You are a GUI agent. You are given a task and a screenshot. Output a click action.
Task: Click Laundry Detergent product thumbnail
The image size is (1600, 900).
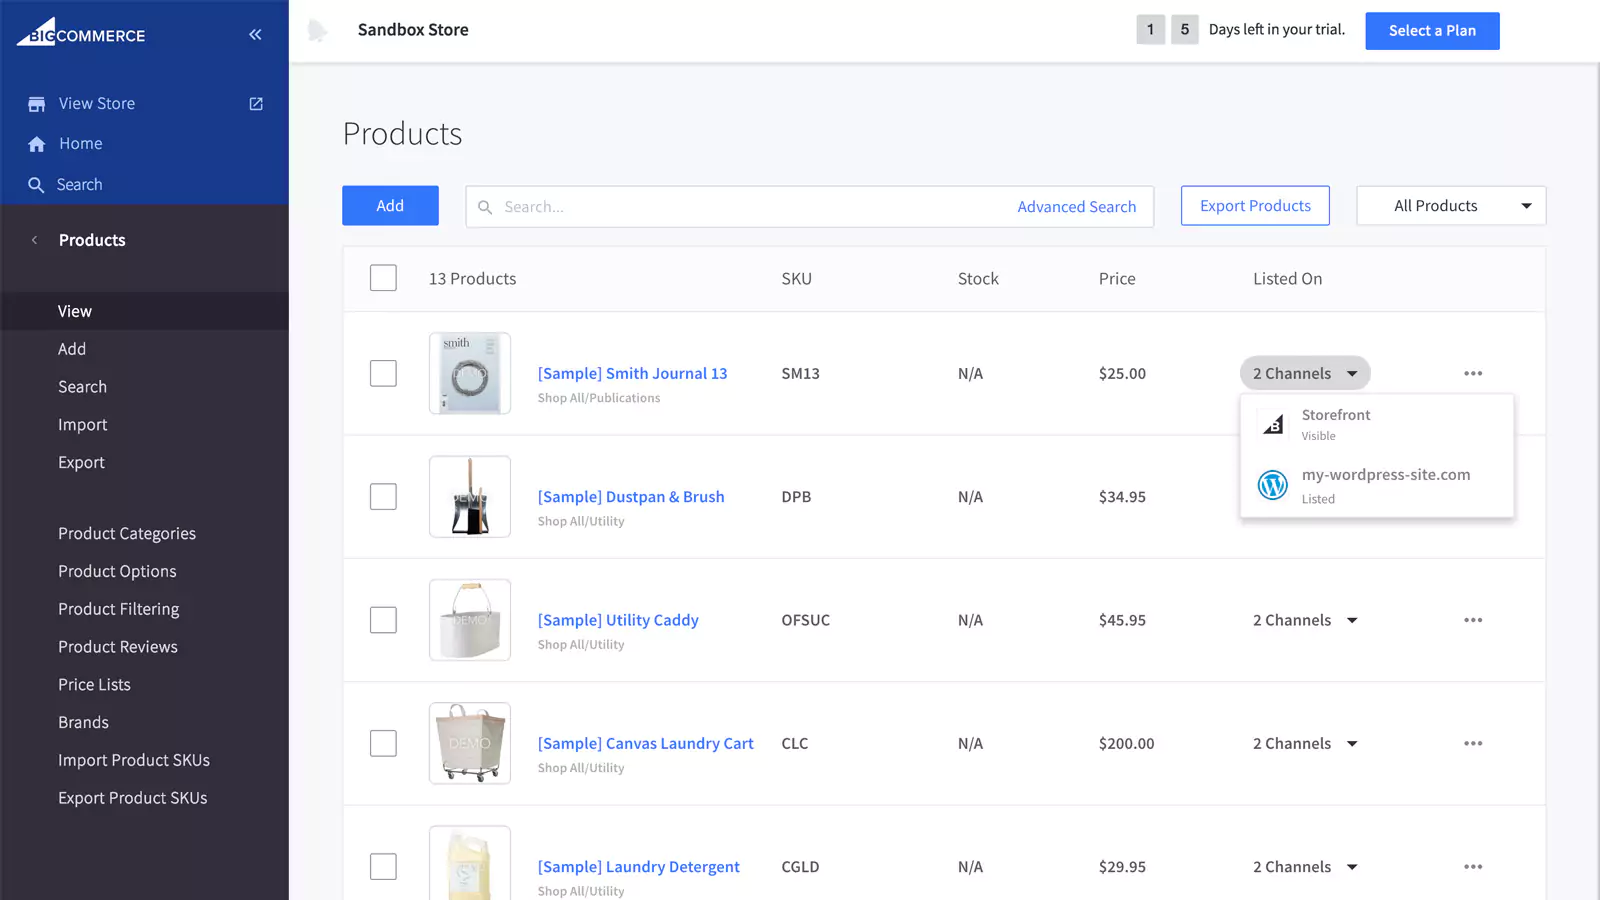[x=470, y=863]
